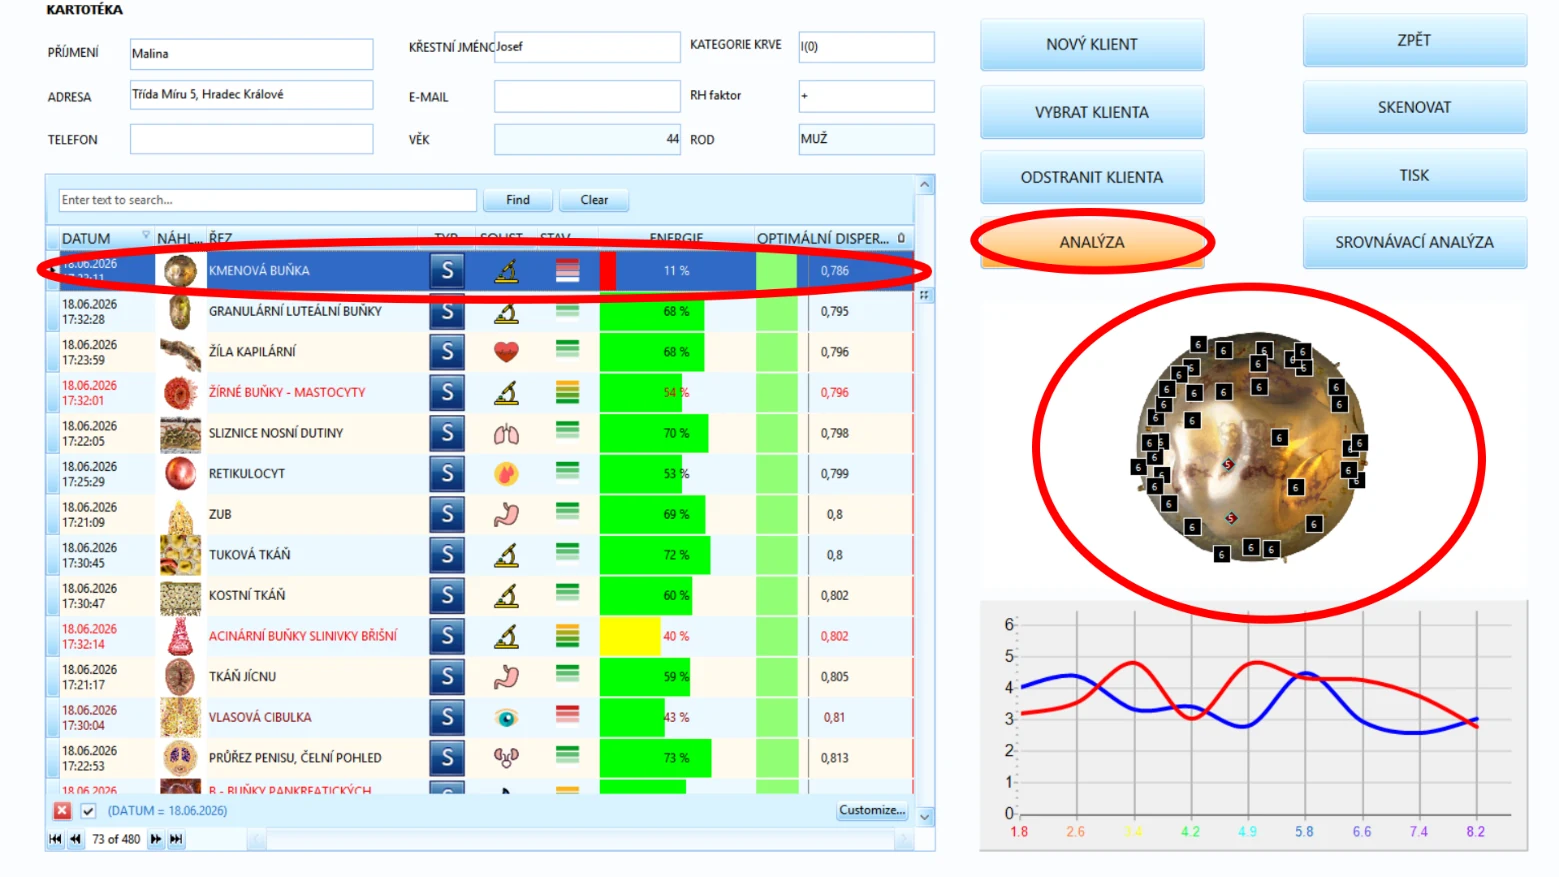Jump to first record in navigator
This screenshot has height=877, width=1559.
(x=55, y=839)
